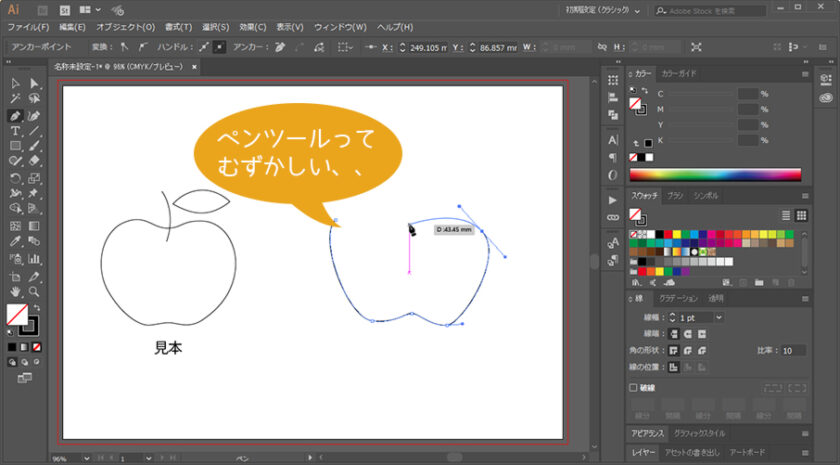Select the Eraser tool
This screenshot has width=840, height=465.
[x=34, y=161]
